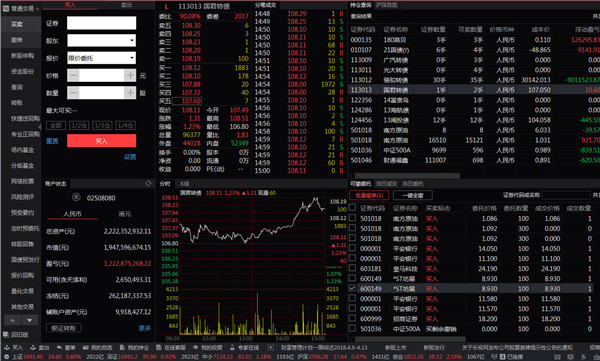This screenshot has height=361, width=600.
Task: Click the scroll-down arrow under the left sidebar
Action: tap(29, 320)
